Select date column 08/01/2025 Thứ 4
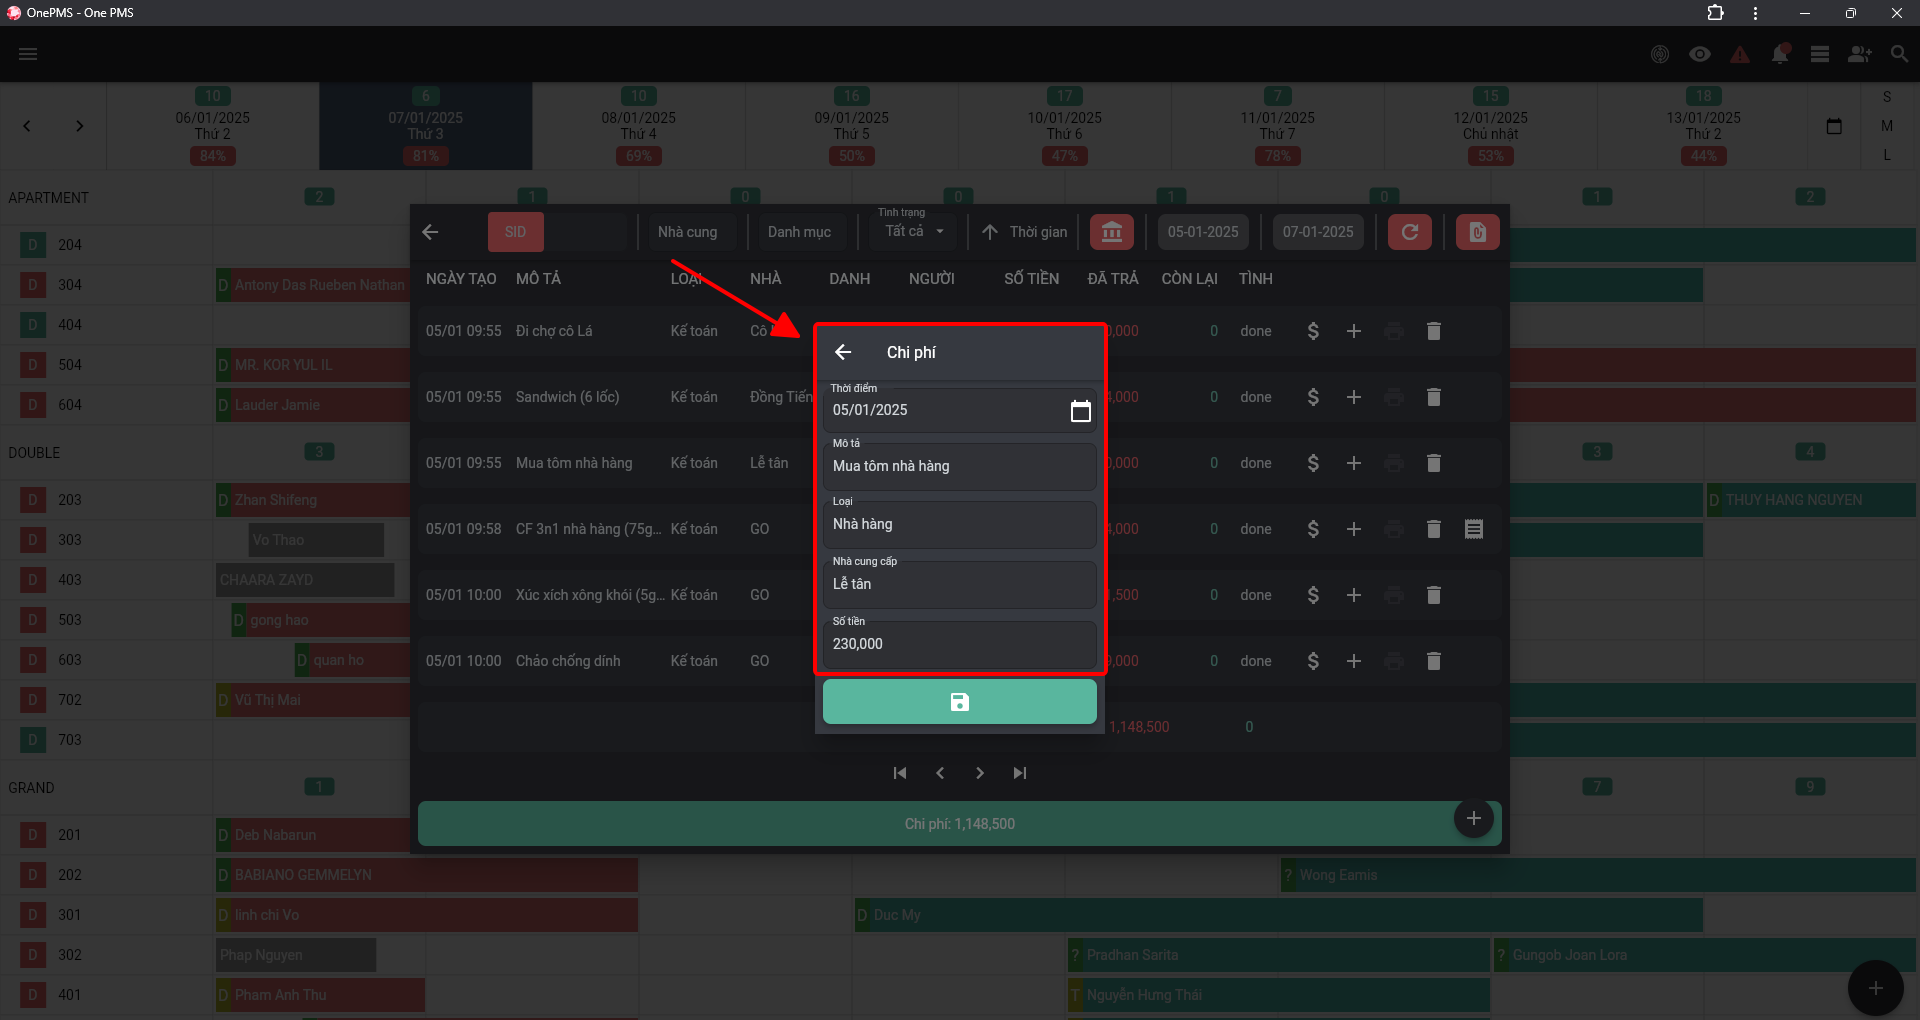Image resolution: width=1920 pixels, height=1020 pixels. click(x=639, y=126)
